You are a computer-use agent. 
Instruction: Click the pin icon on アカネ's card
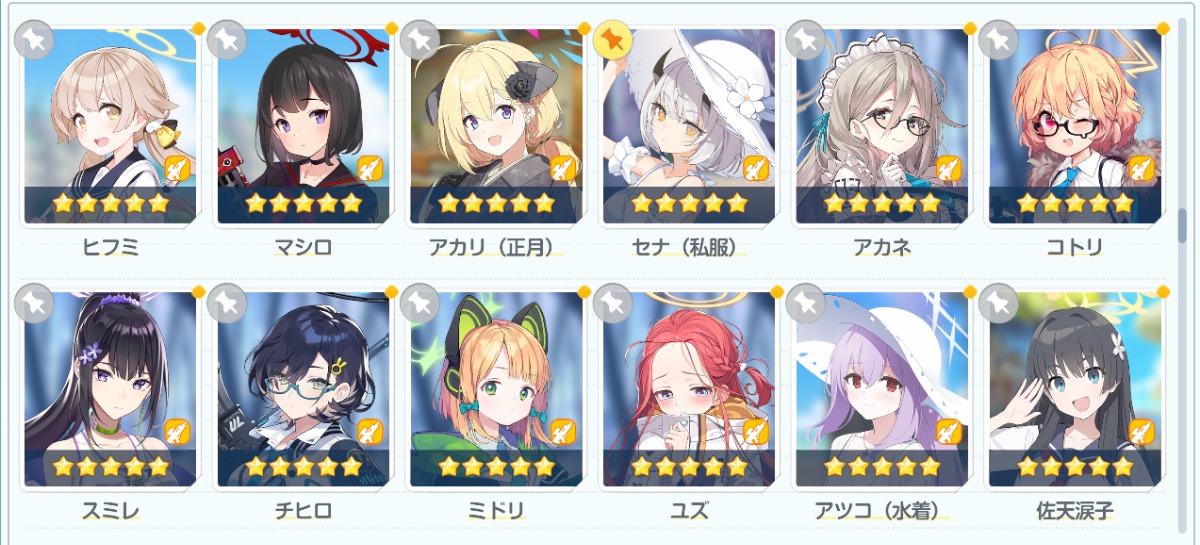(x=803, y=41)
